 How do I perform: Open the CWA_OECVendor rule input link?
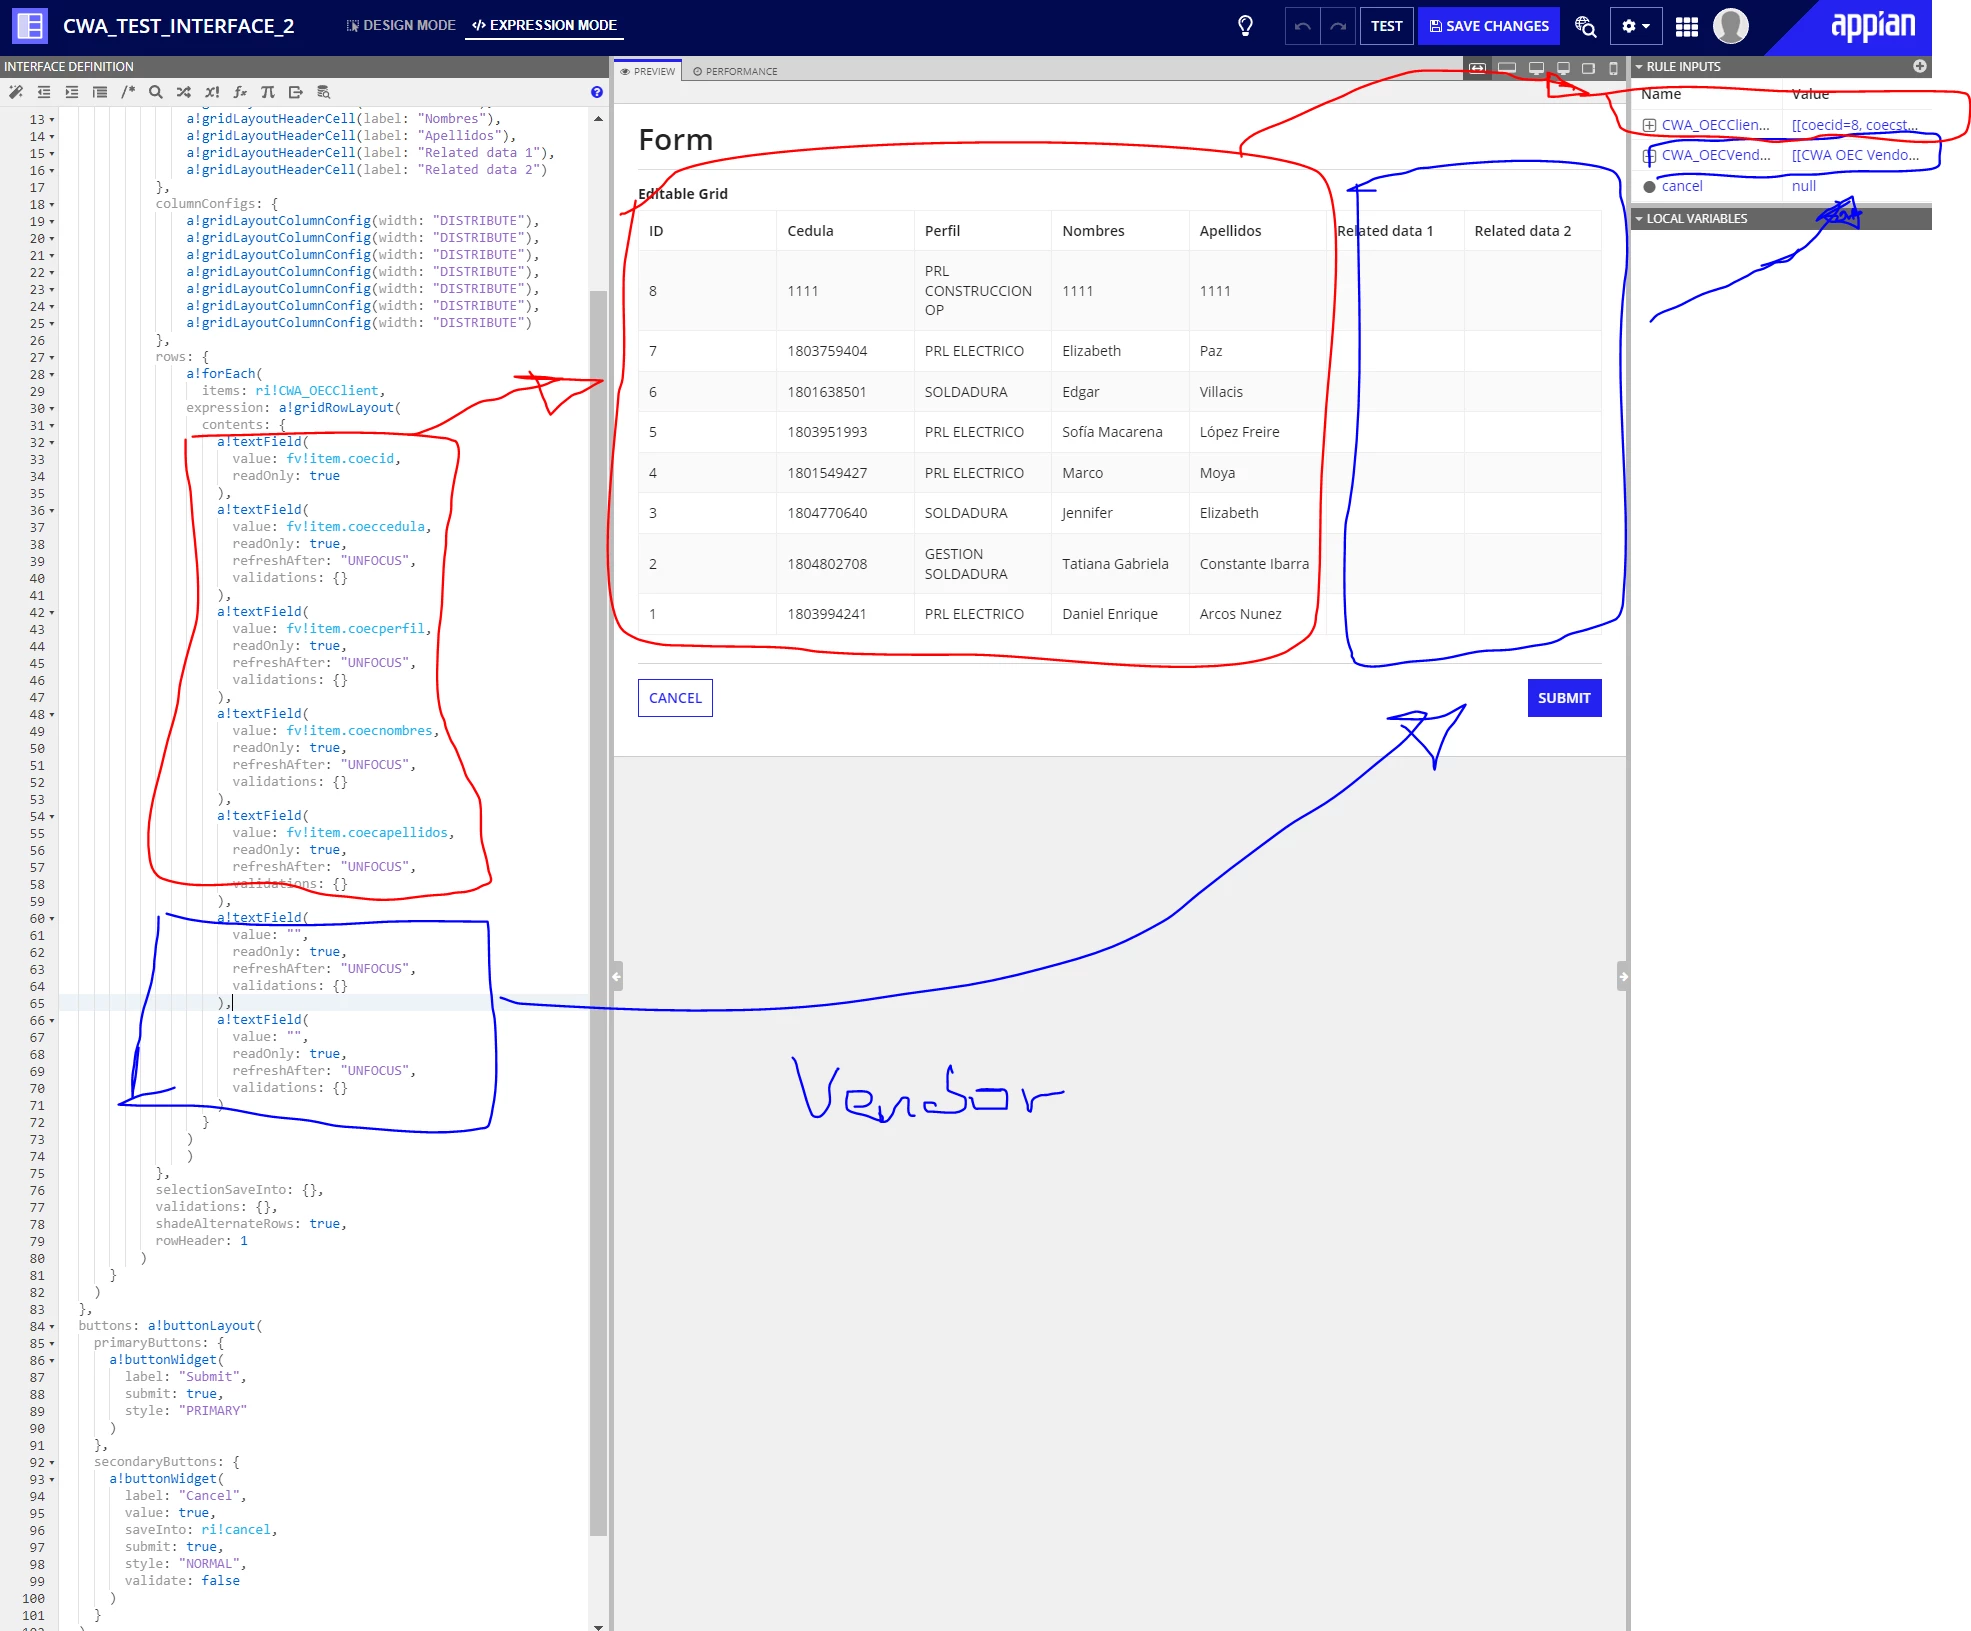pyautogui.click(x=1715, y=155)
